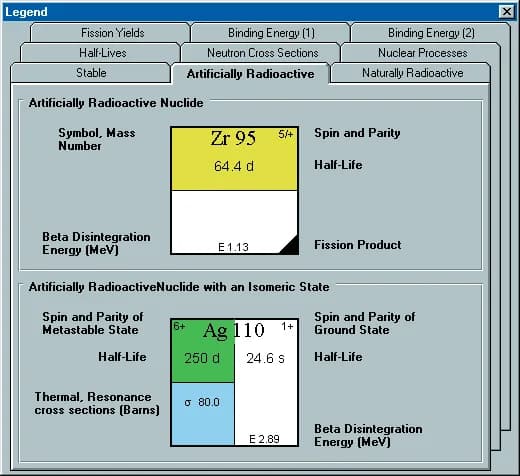Viewport: 520px width, 476px height.
Task: Click the Half-Life label right of 24.6 s
Action: point(338,357)
